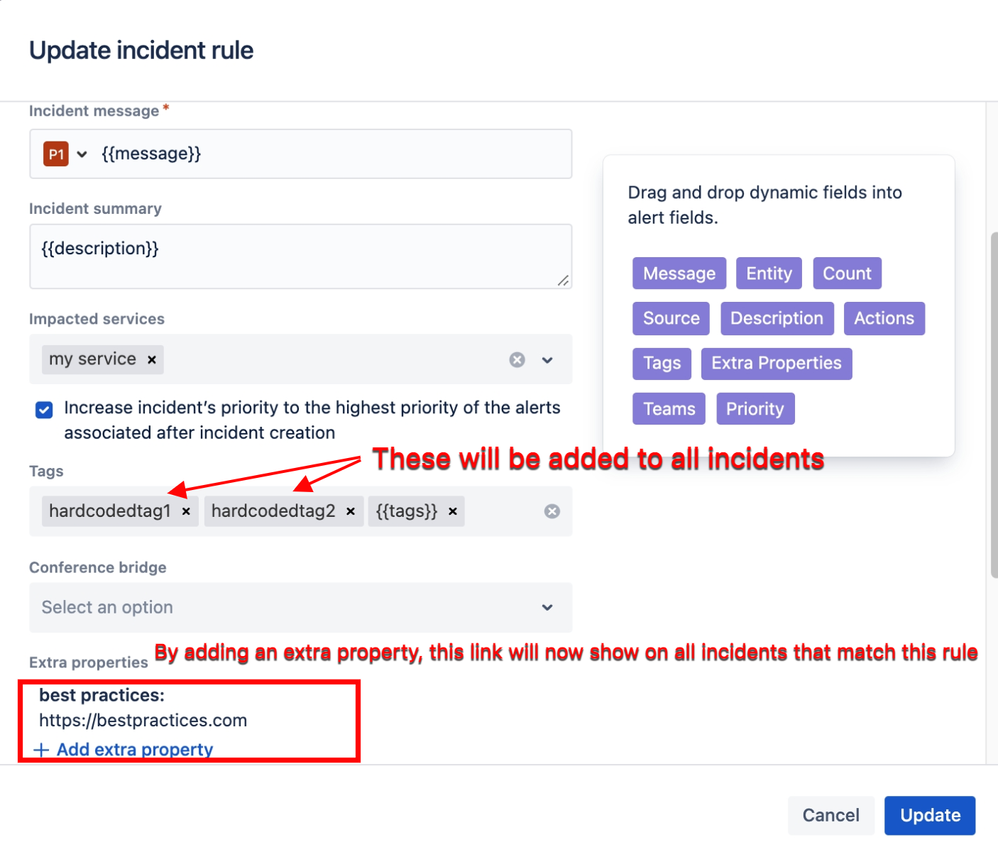The height and width of the screenshot is (855, 998).
Task: Open the bestpractices.com link
Action: coord(143,718)
